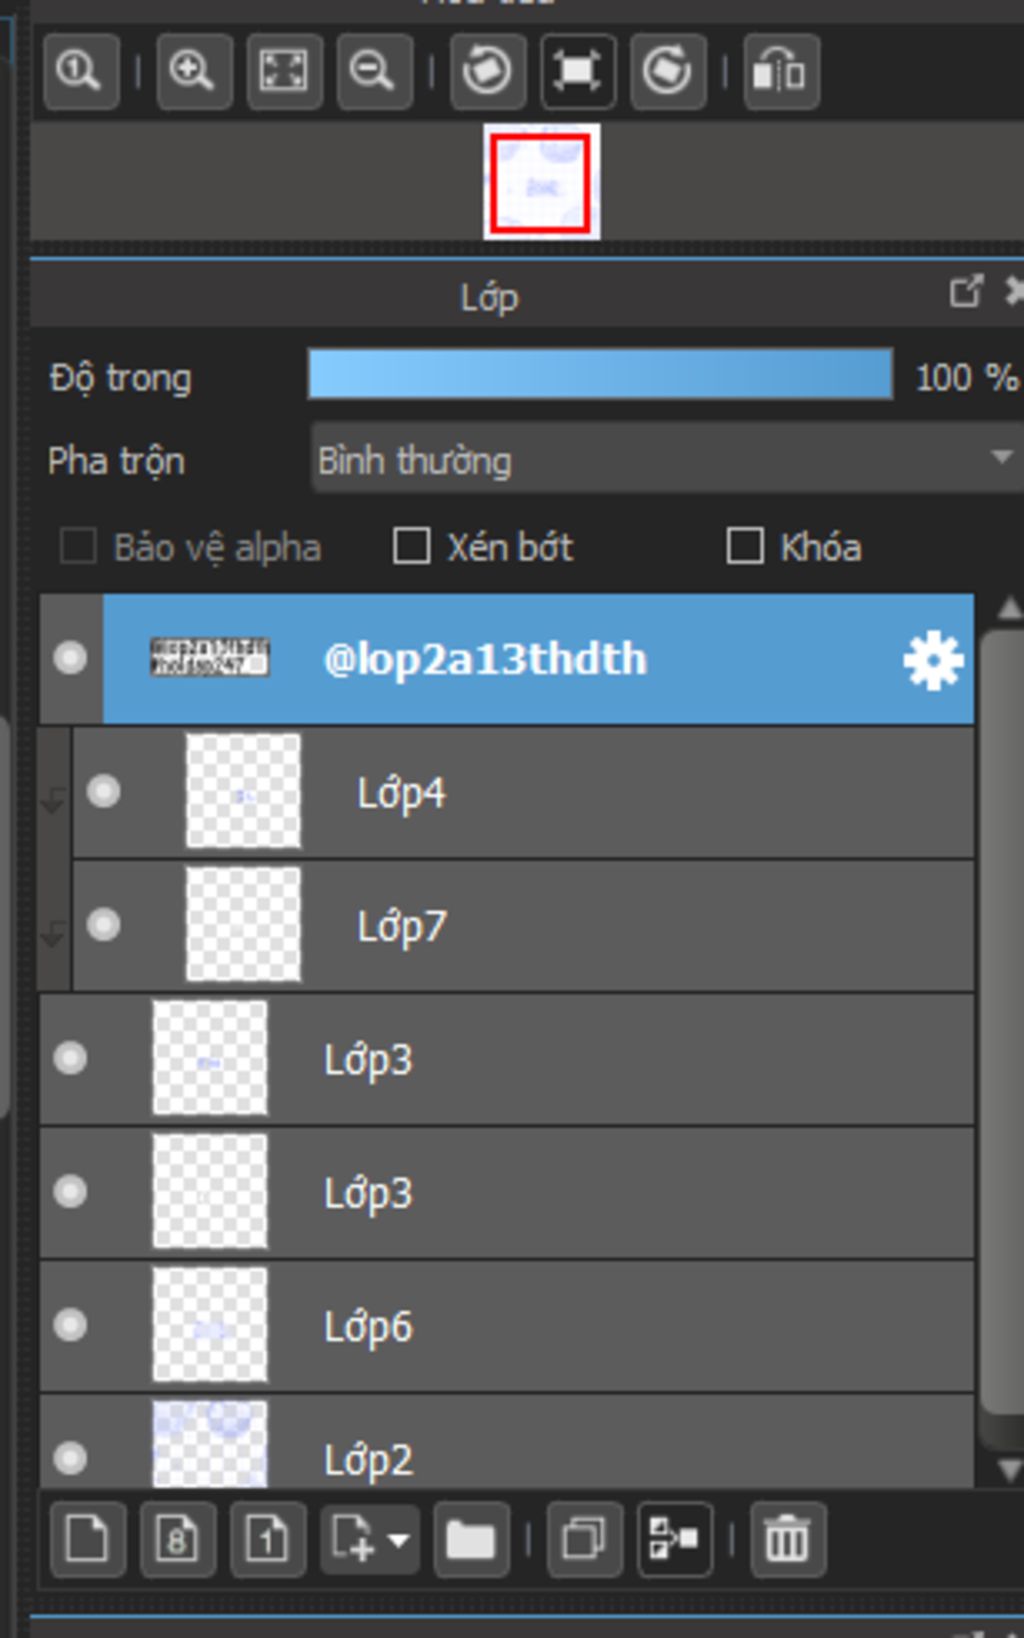Click the zoom out magnifier icon

click(x=374, y=71)
